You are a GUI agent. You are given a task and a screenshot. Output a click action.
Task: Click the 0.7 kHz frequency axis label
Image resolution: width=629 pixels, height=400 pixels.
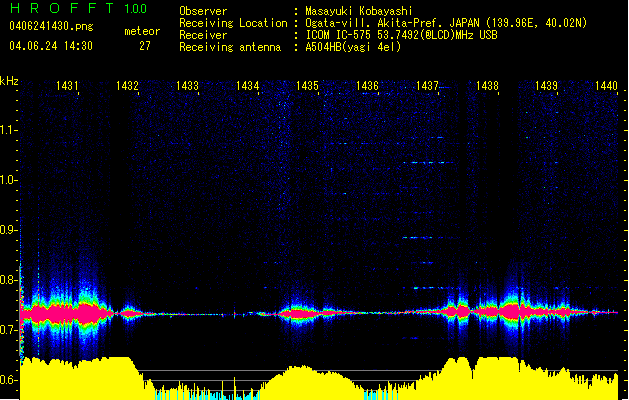click(x=9, y=330)
